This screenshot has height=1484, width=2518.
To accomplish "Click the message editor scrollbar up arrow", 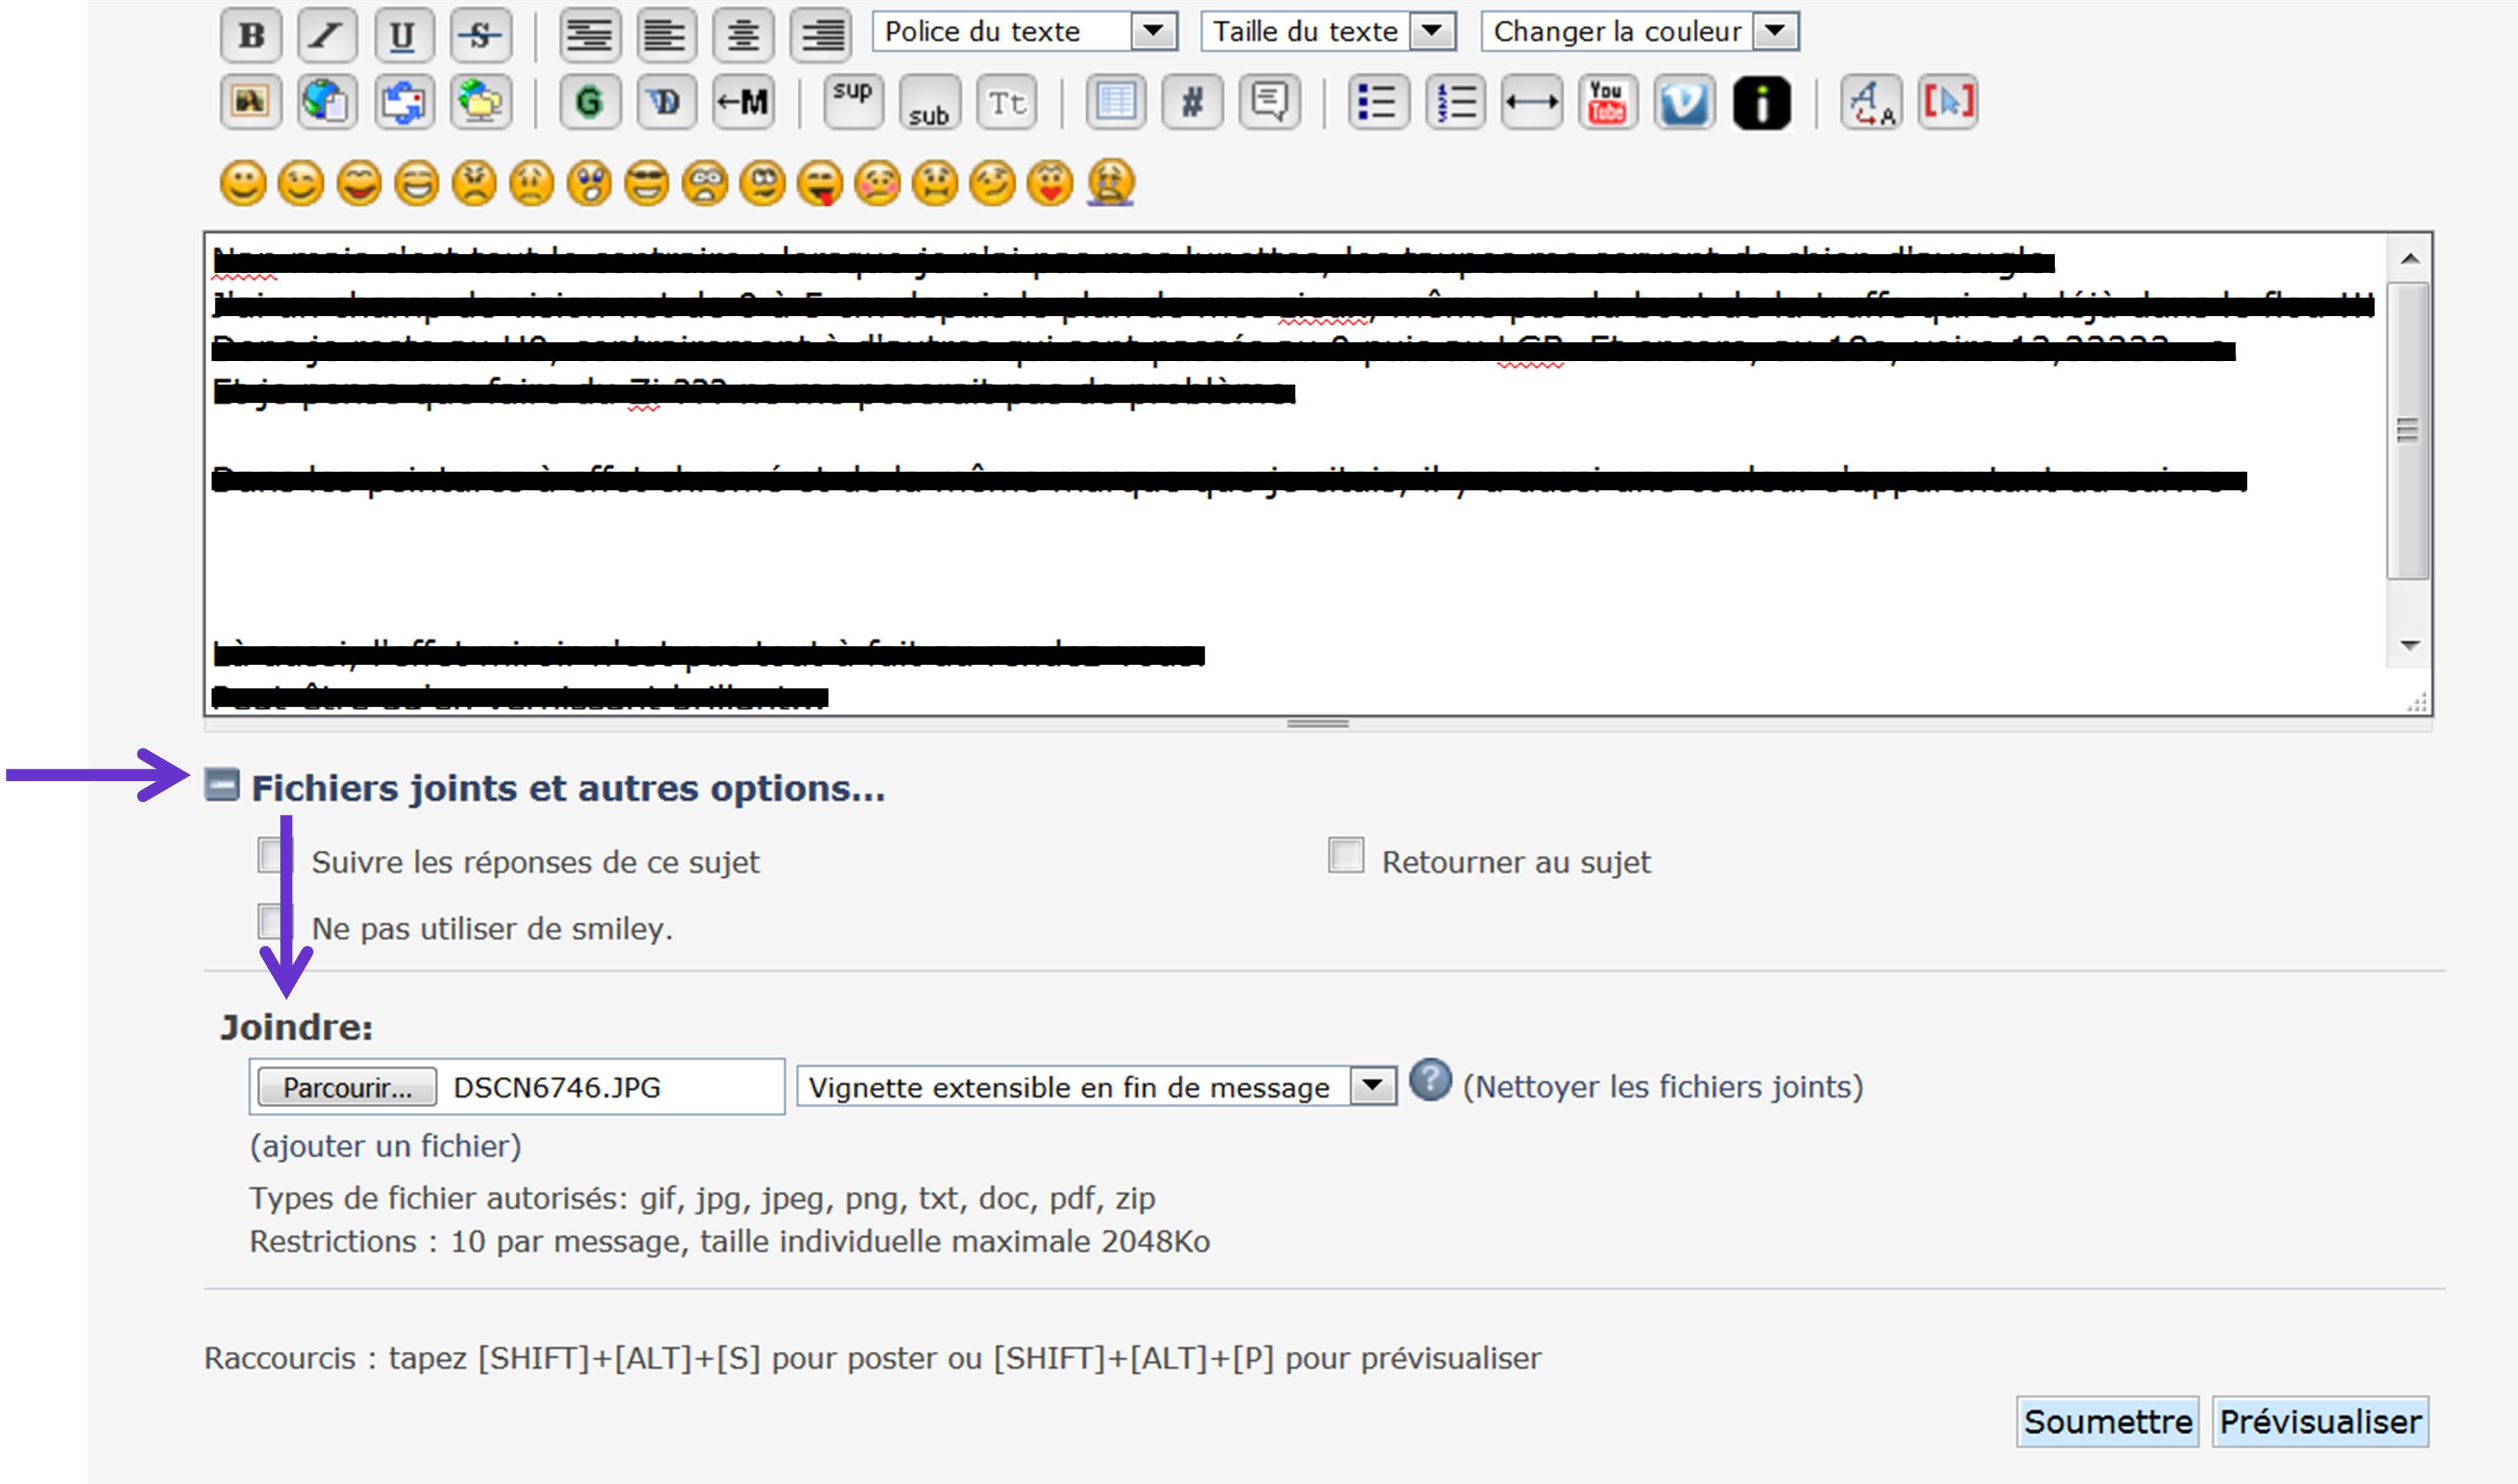I will coord(2410,259).
